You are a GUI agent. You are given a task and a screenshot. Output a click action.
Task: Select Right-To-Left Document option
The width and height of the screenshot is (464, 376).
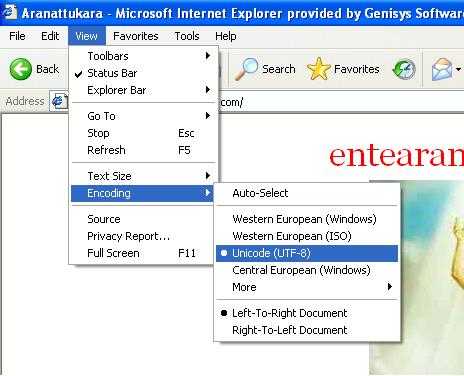[307, 330]
